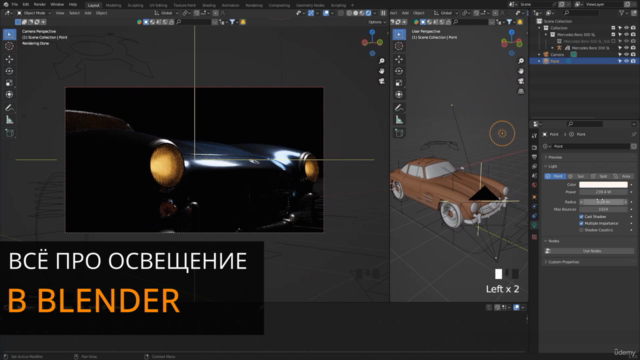Toggle Camera visibility eye icon in outliner

pos(627,54)
